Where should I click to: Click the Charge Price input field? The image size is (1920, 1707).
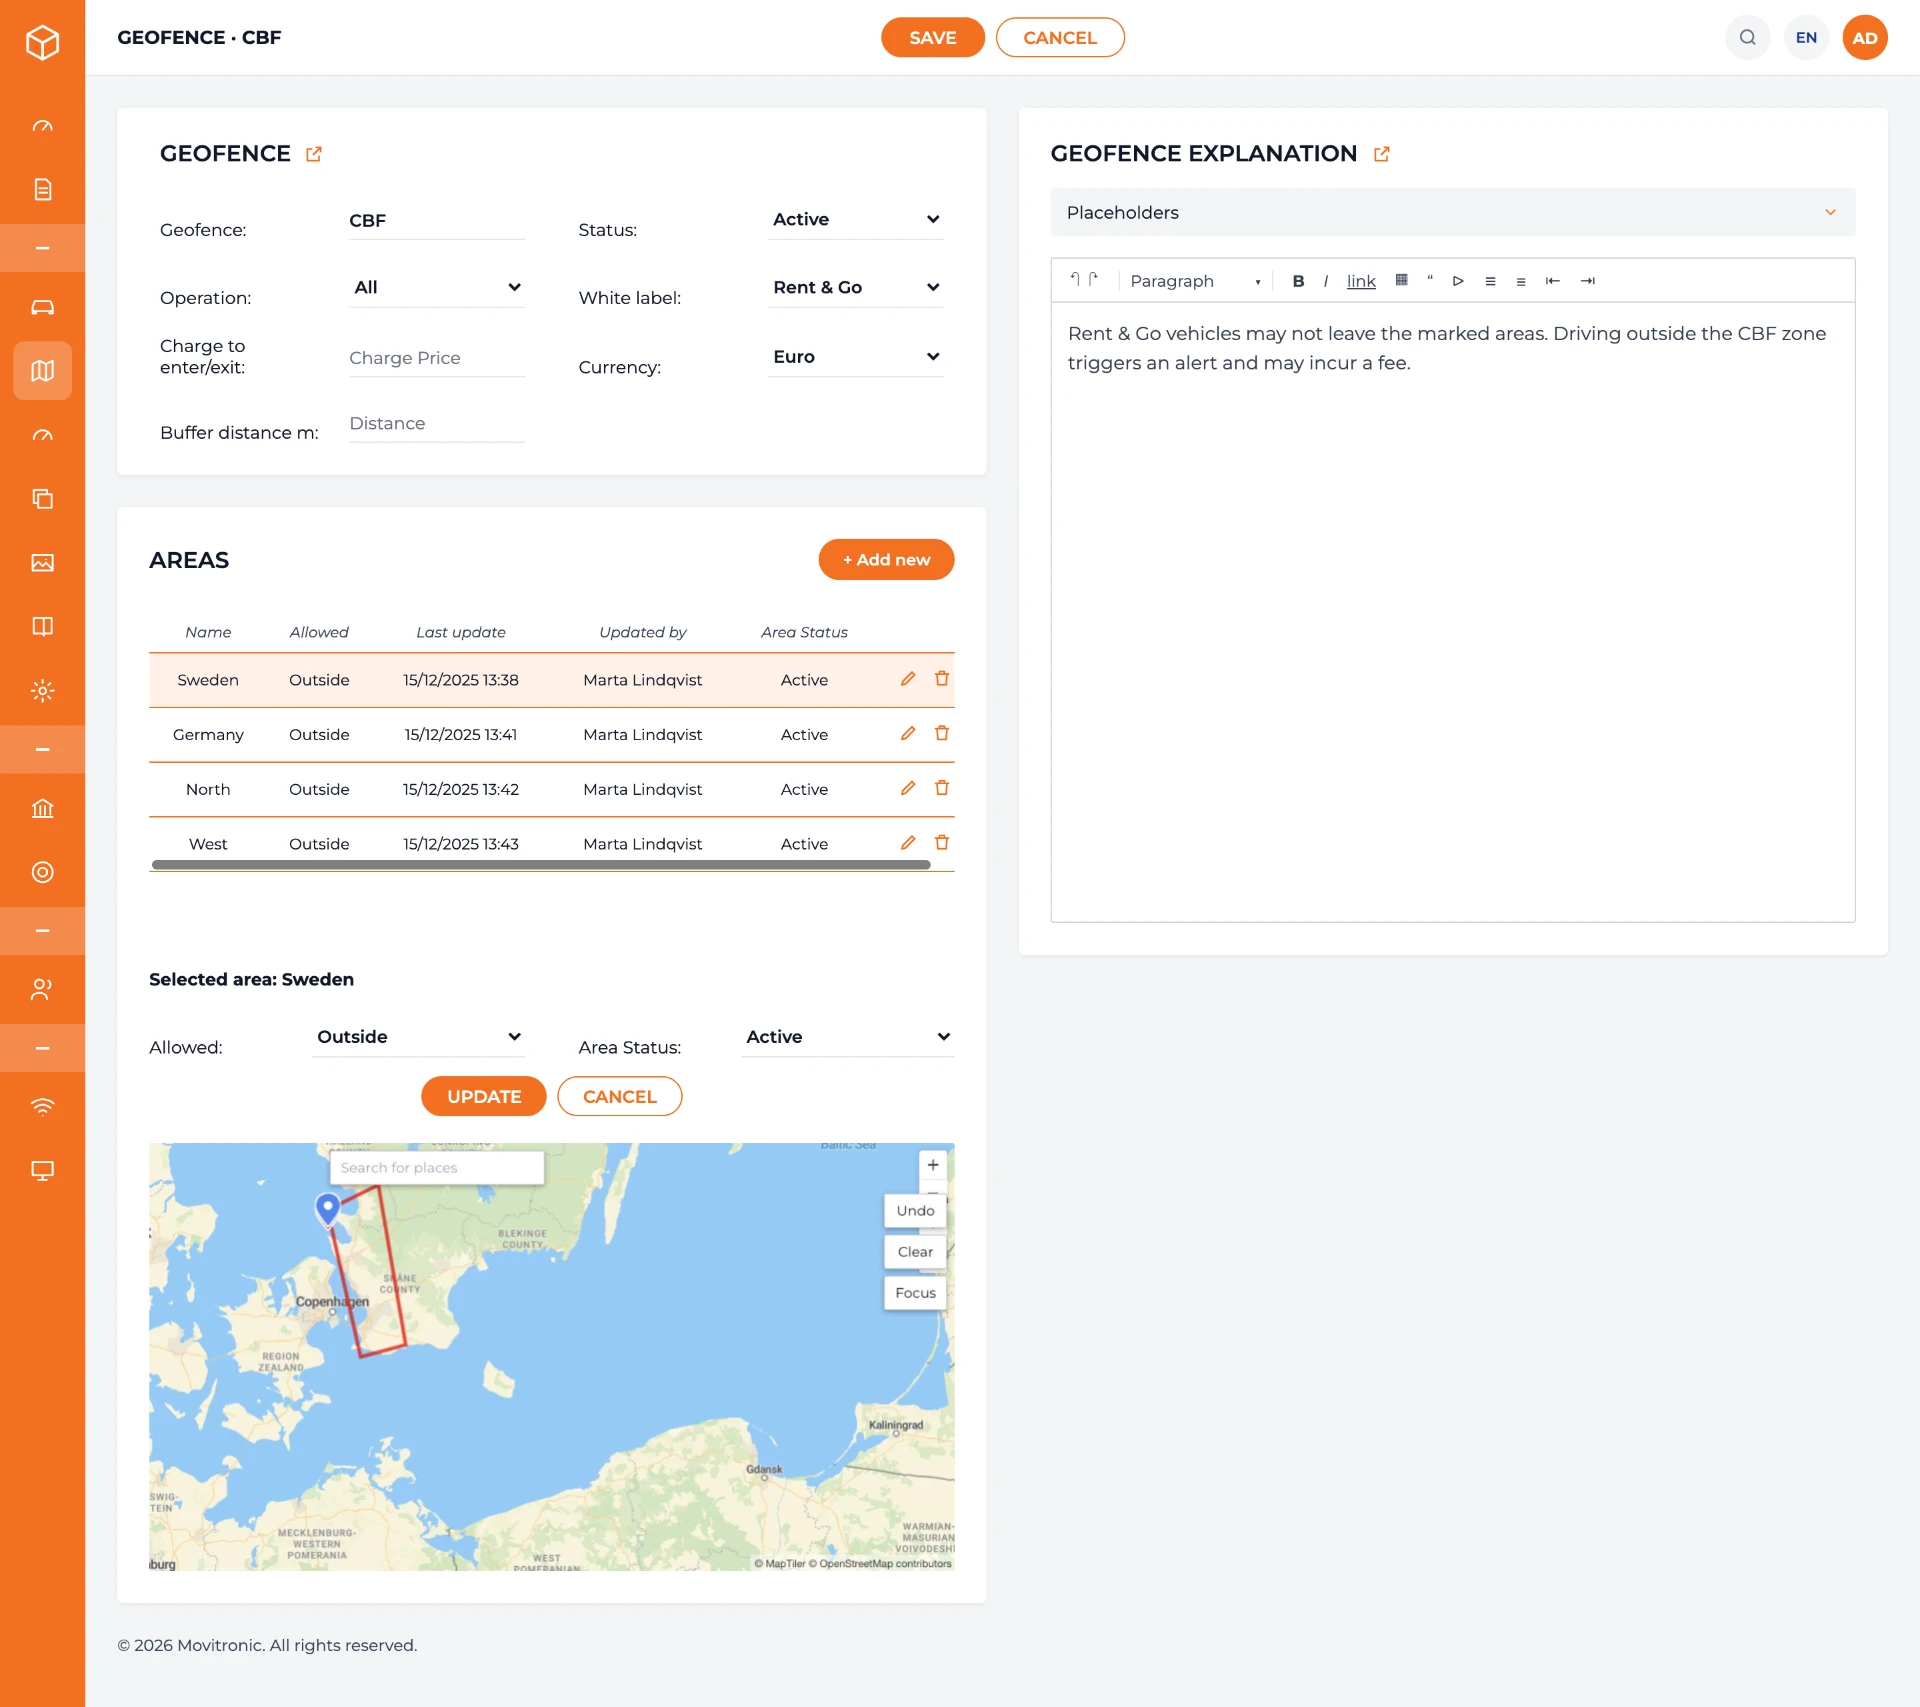(437, 358)
